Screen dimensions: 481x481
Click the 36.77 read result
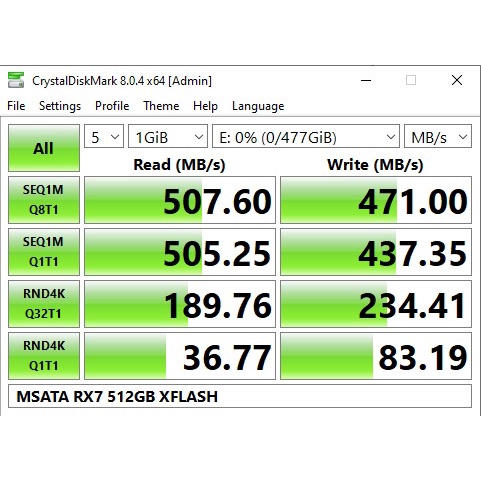[180, 356]
